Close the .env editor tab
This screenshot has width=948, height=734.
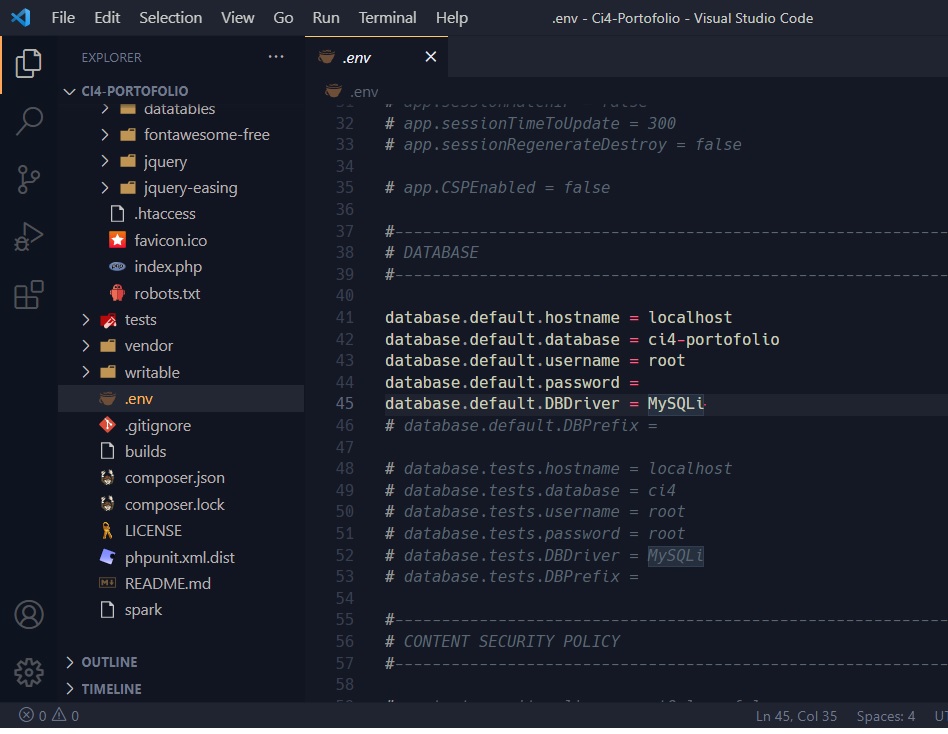coord(431,57)
